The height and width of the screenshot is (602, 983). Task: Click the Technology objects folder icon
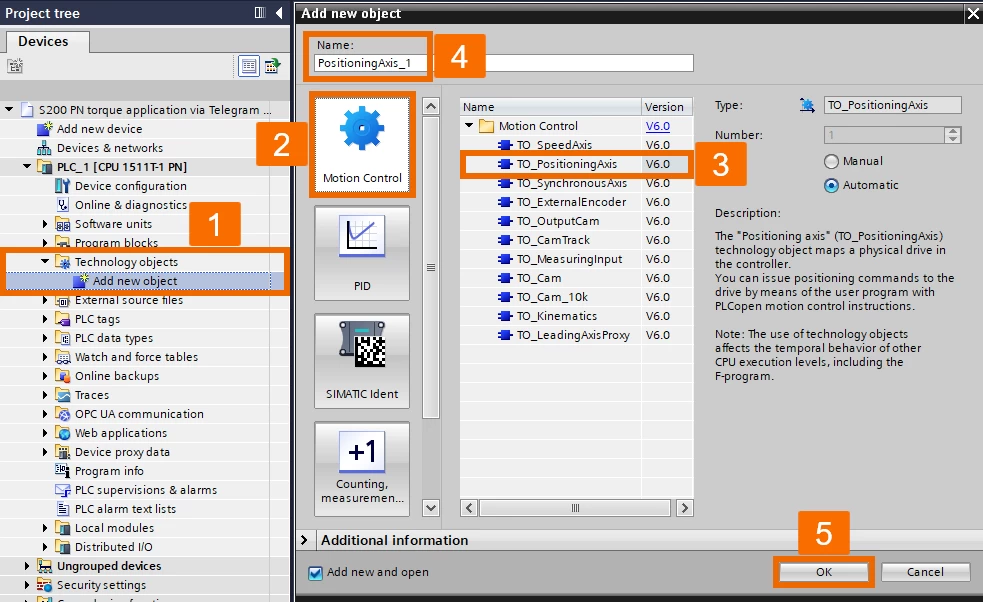pos(63,262)
